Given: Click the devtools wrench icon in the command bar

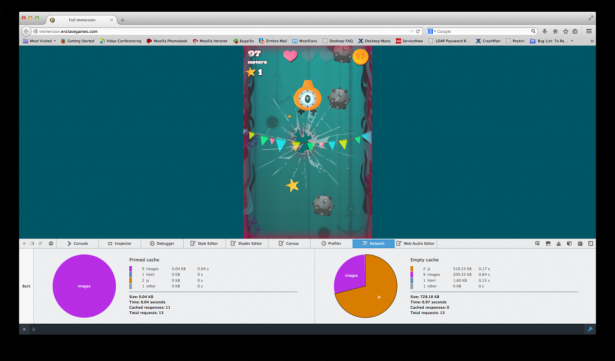Looking at the screenshot, I should (590, 330).
